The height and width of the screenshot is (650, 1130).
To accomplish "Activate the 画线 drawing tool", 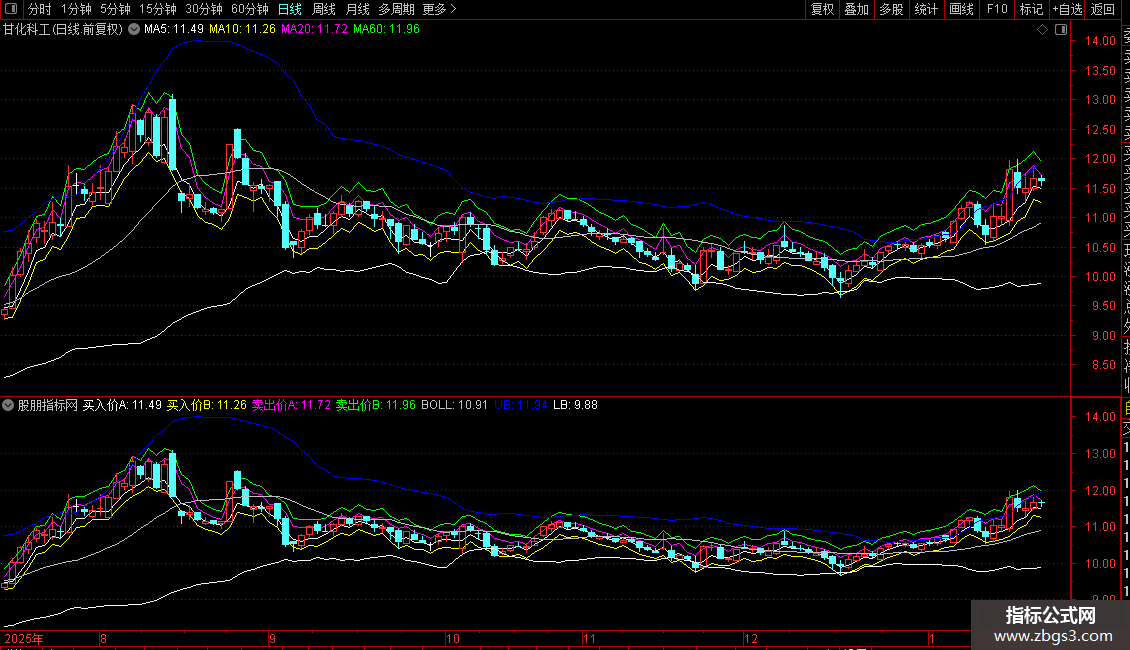I will click(x=961, y=9).
